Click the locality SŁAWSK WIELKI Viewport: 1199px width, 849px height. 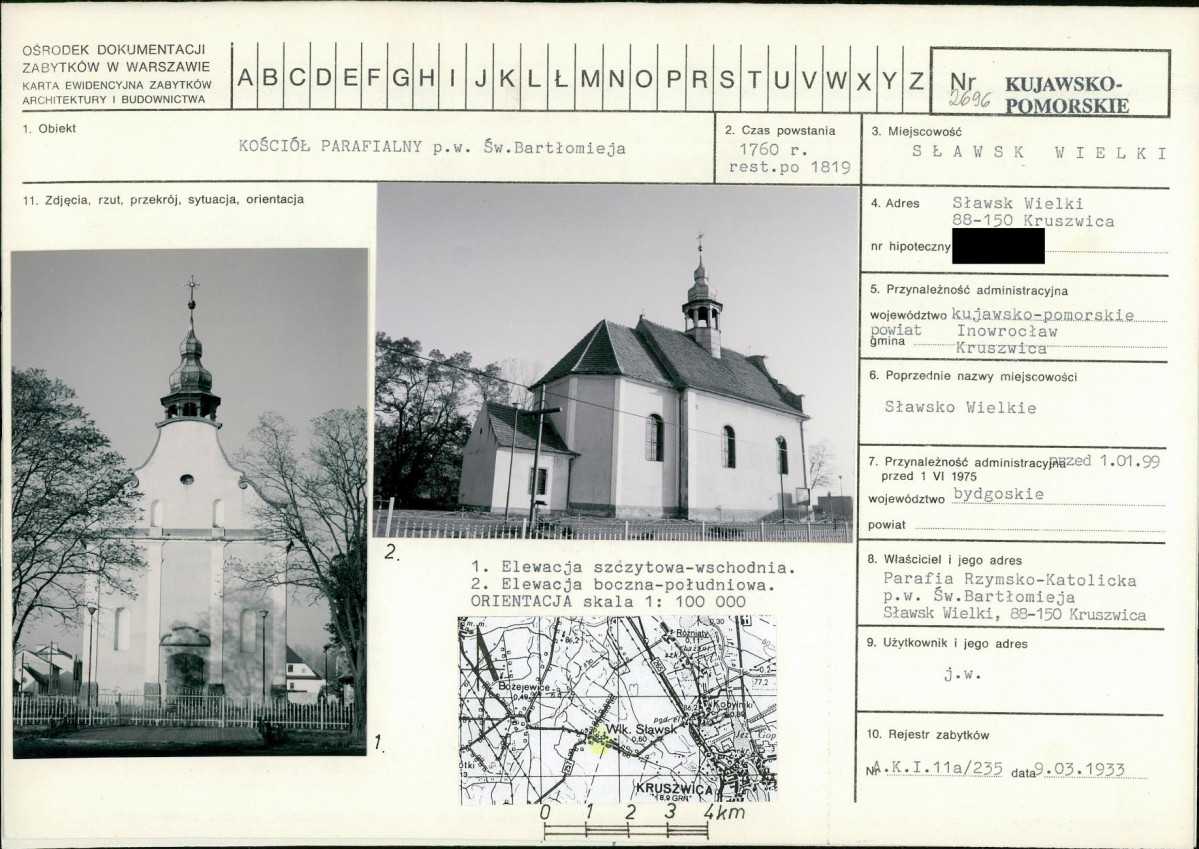pyautogui.click(x=1040, y=152)
